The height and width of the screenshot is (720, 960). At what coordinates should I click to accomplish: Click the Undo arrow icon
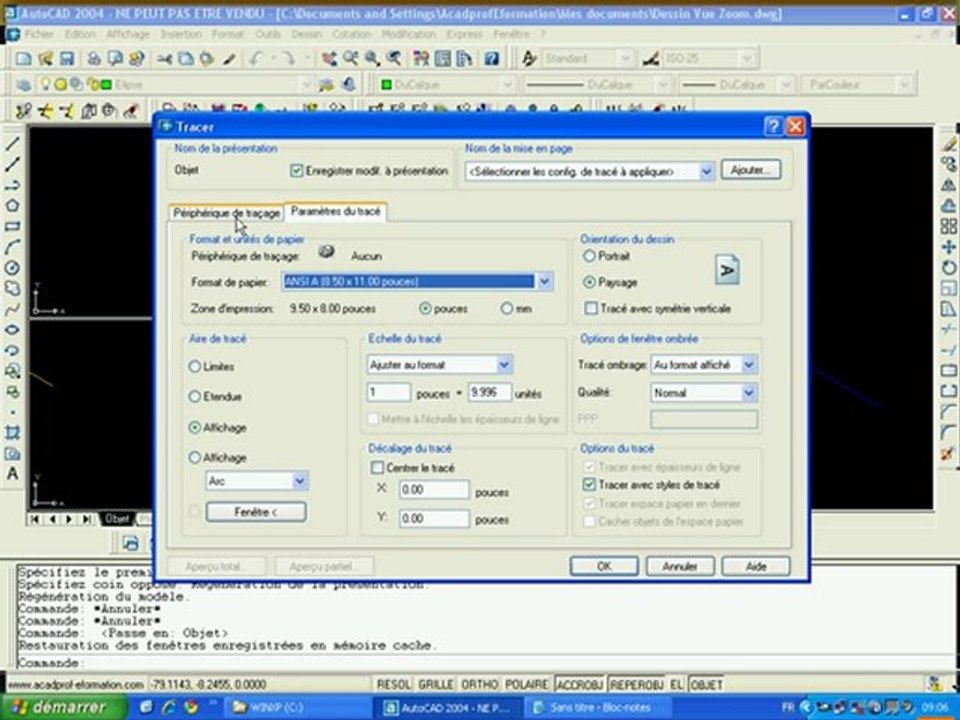(x=256, y=59)
